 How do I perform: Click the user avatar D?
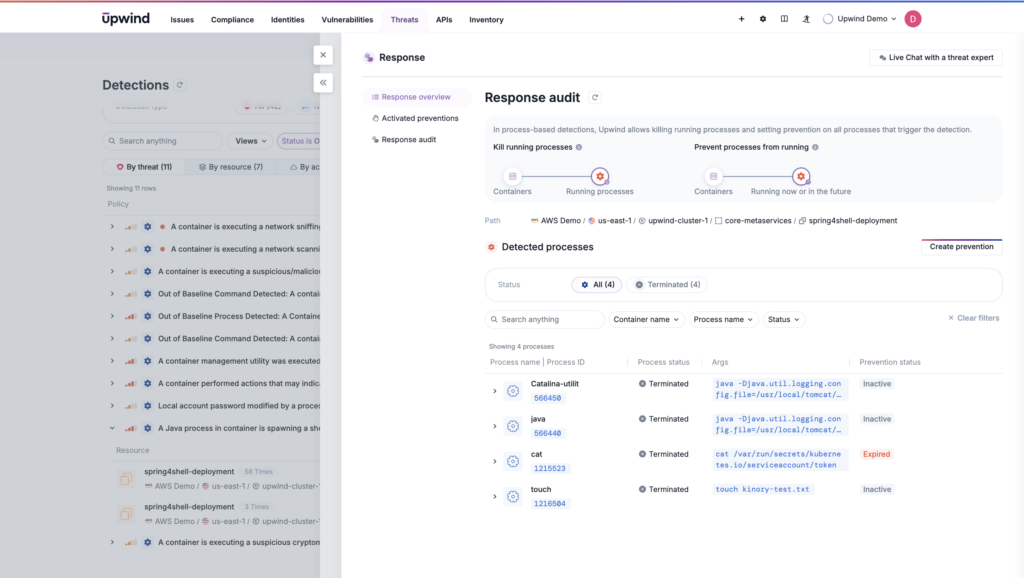coord(913,19)
